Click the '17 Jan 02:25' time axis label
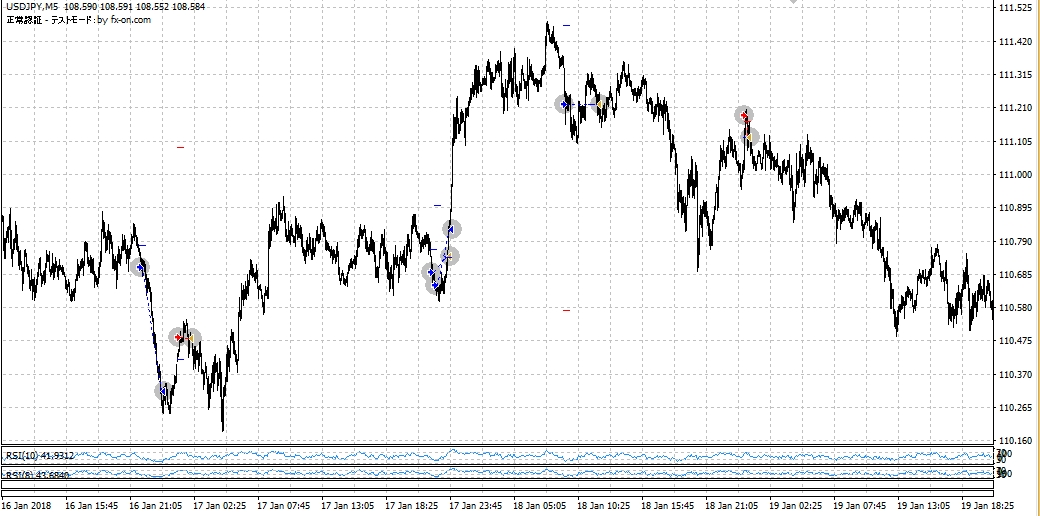1040x516 pixels. point(221,505)
